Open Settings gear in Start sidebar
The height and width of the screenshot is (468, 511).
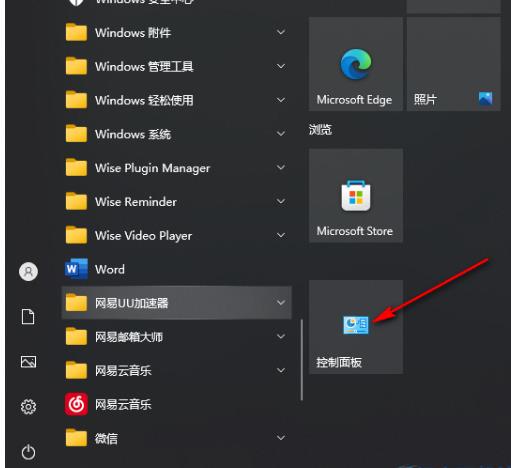coord(28,407)
